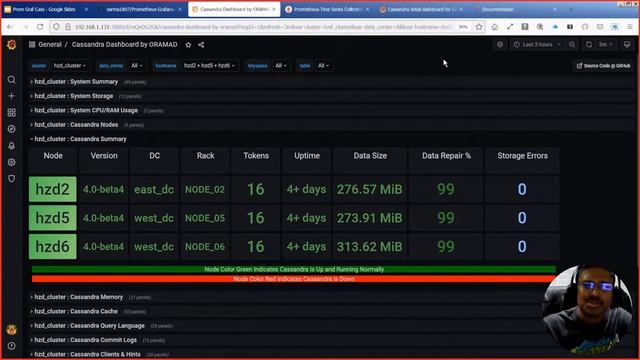The width and height of the screenshot is (640, 360).
Task: Click the NODE_05 rack value
Action: (x=205, y=218)
